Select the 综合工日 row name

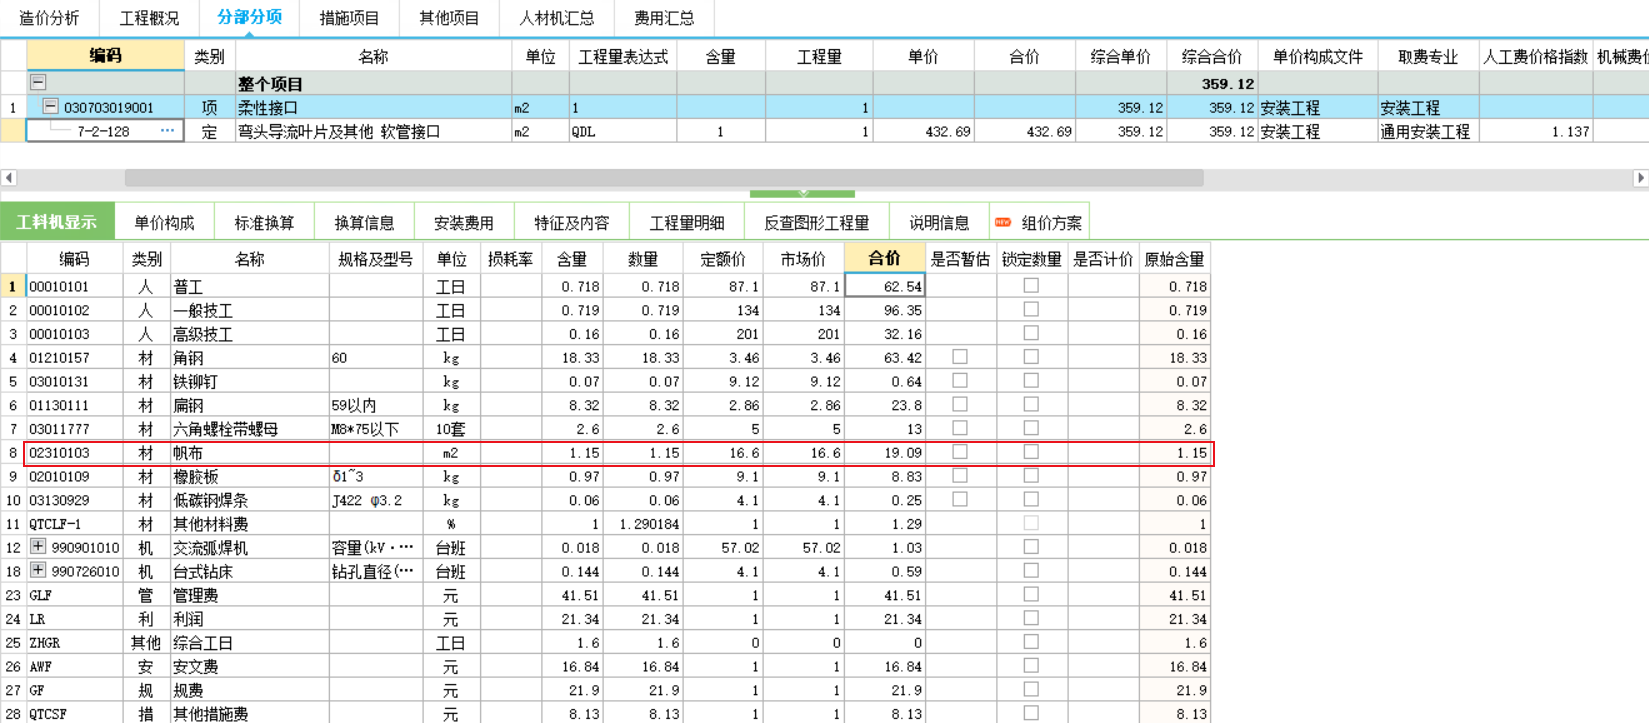(x=250, y=643)
